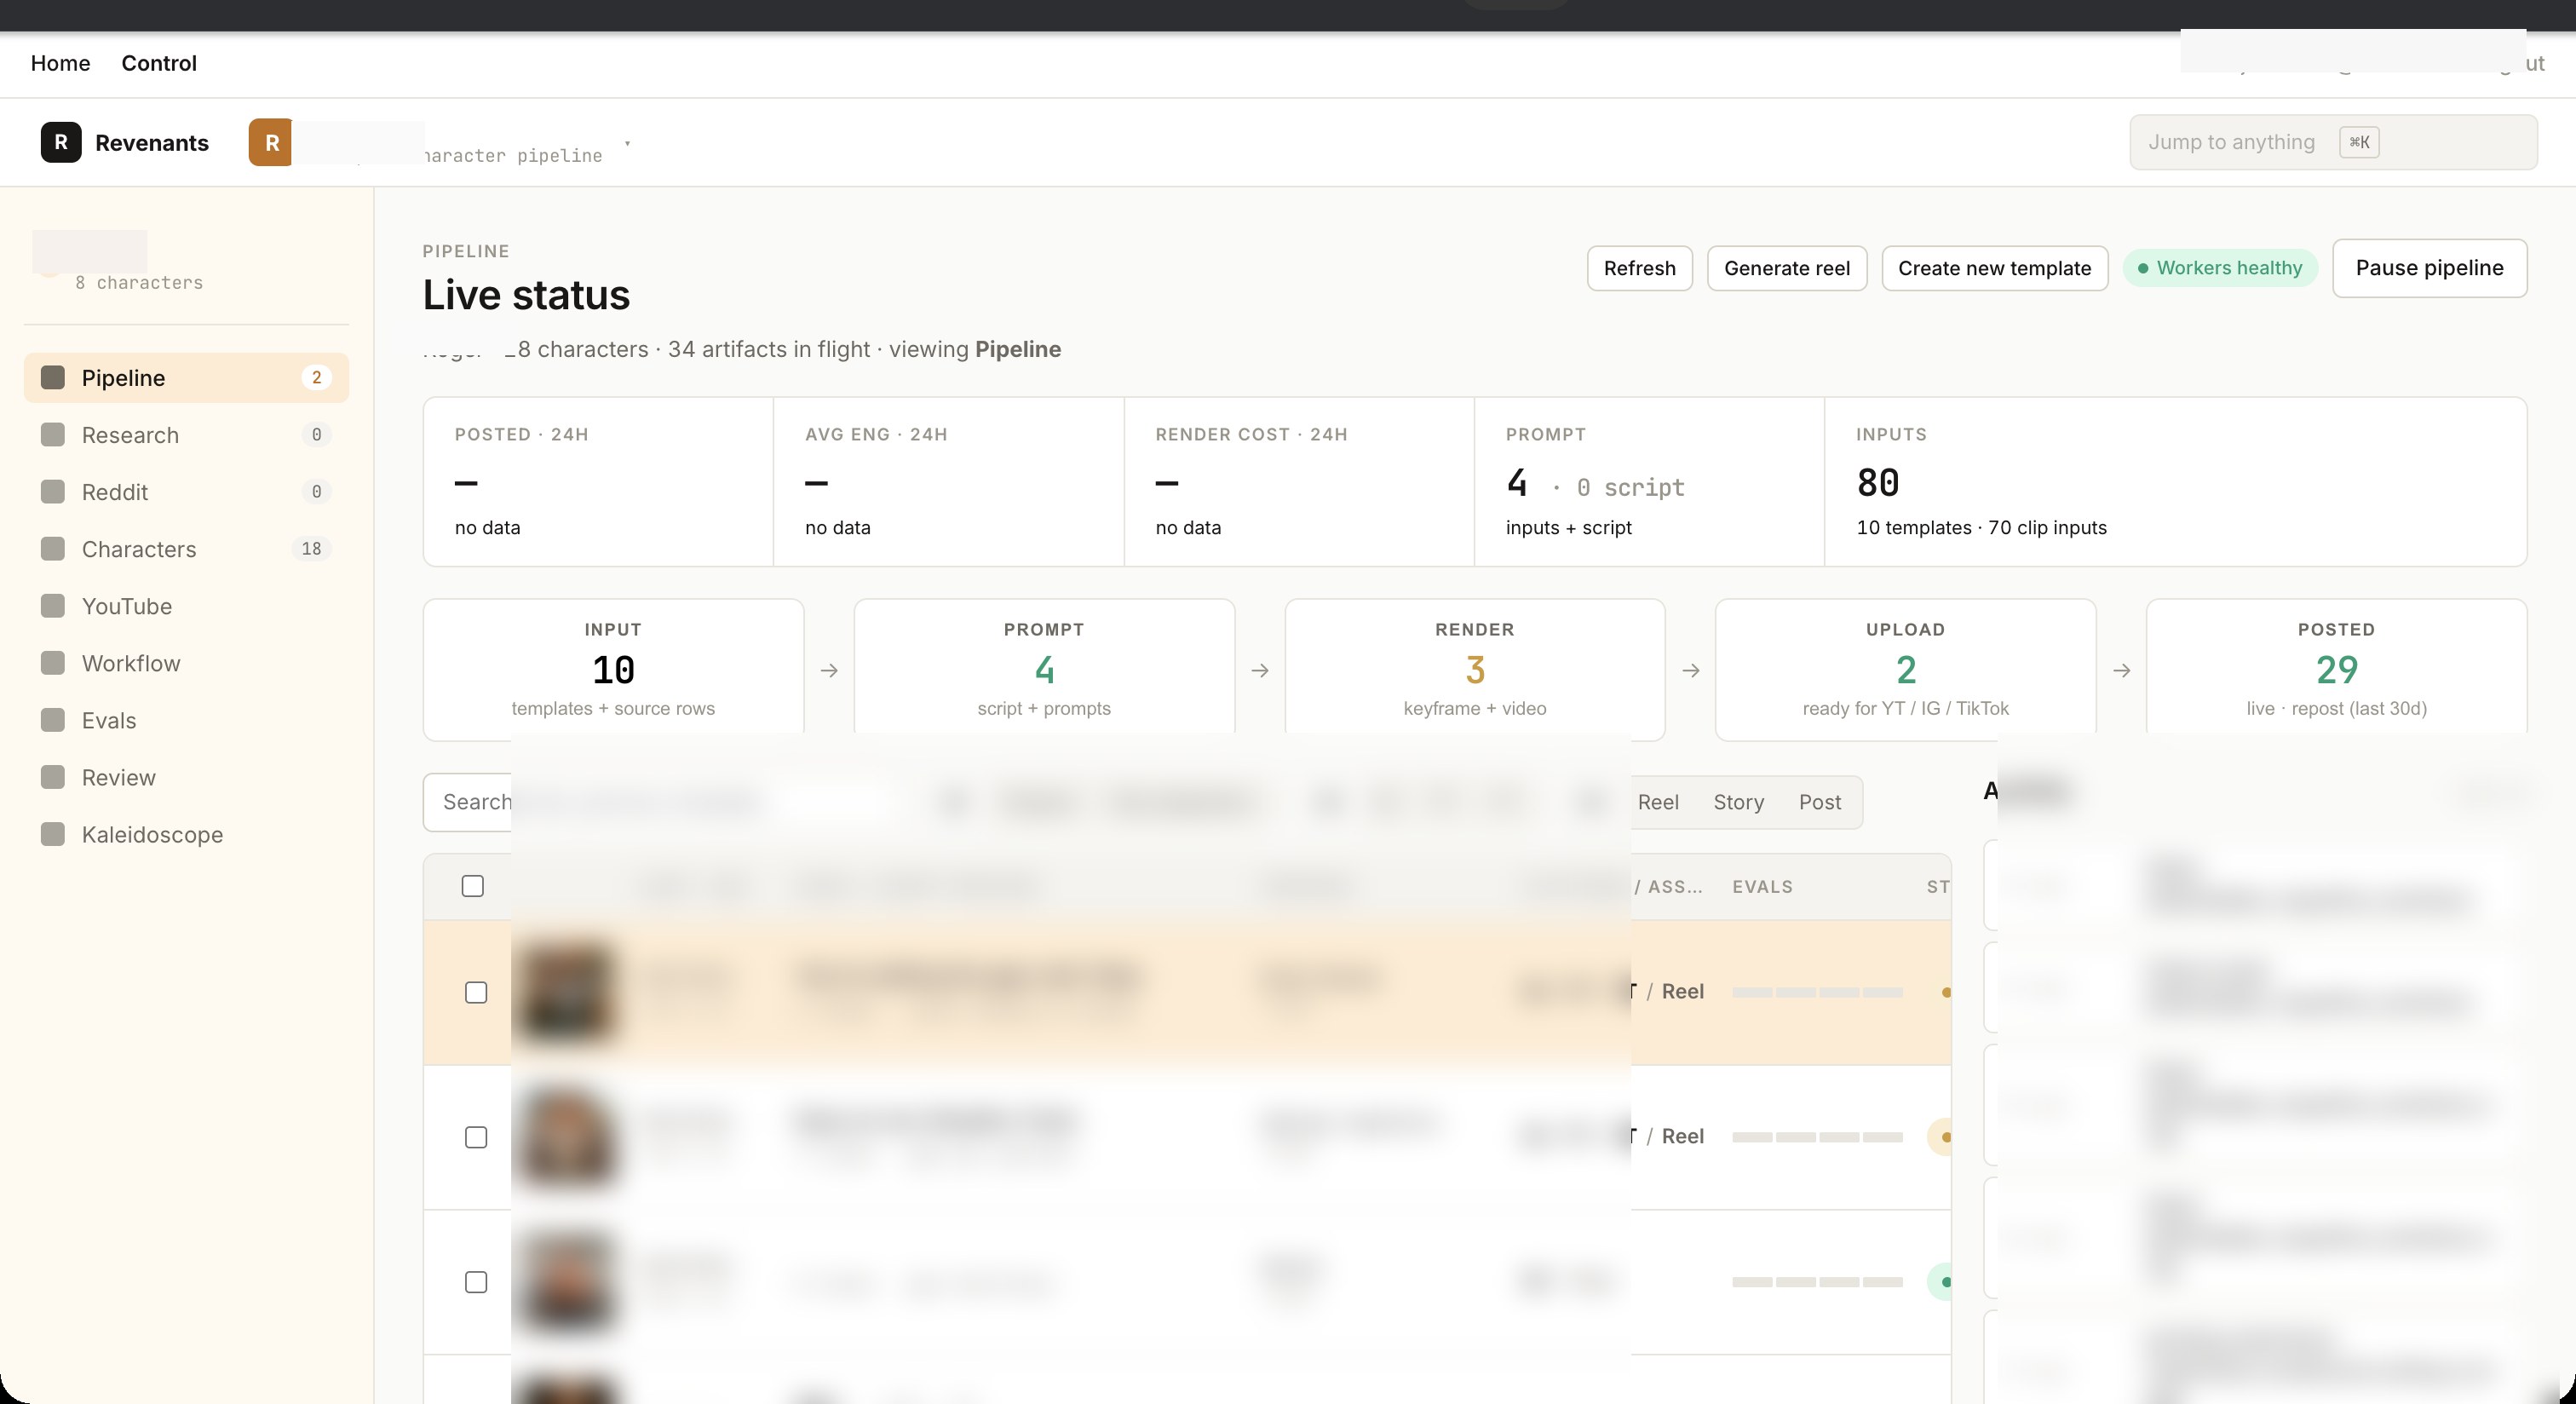The image size is (2576, 1404).
Task: Select the INPUT stage card
Action: (x=613, y=669)
